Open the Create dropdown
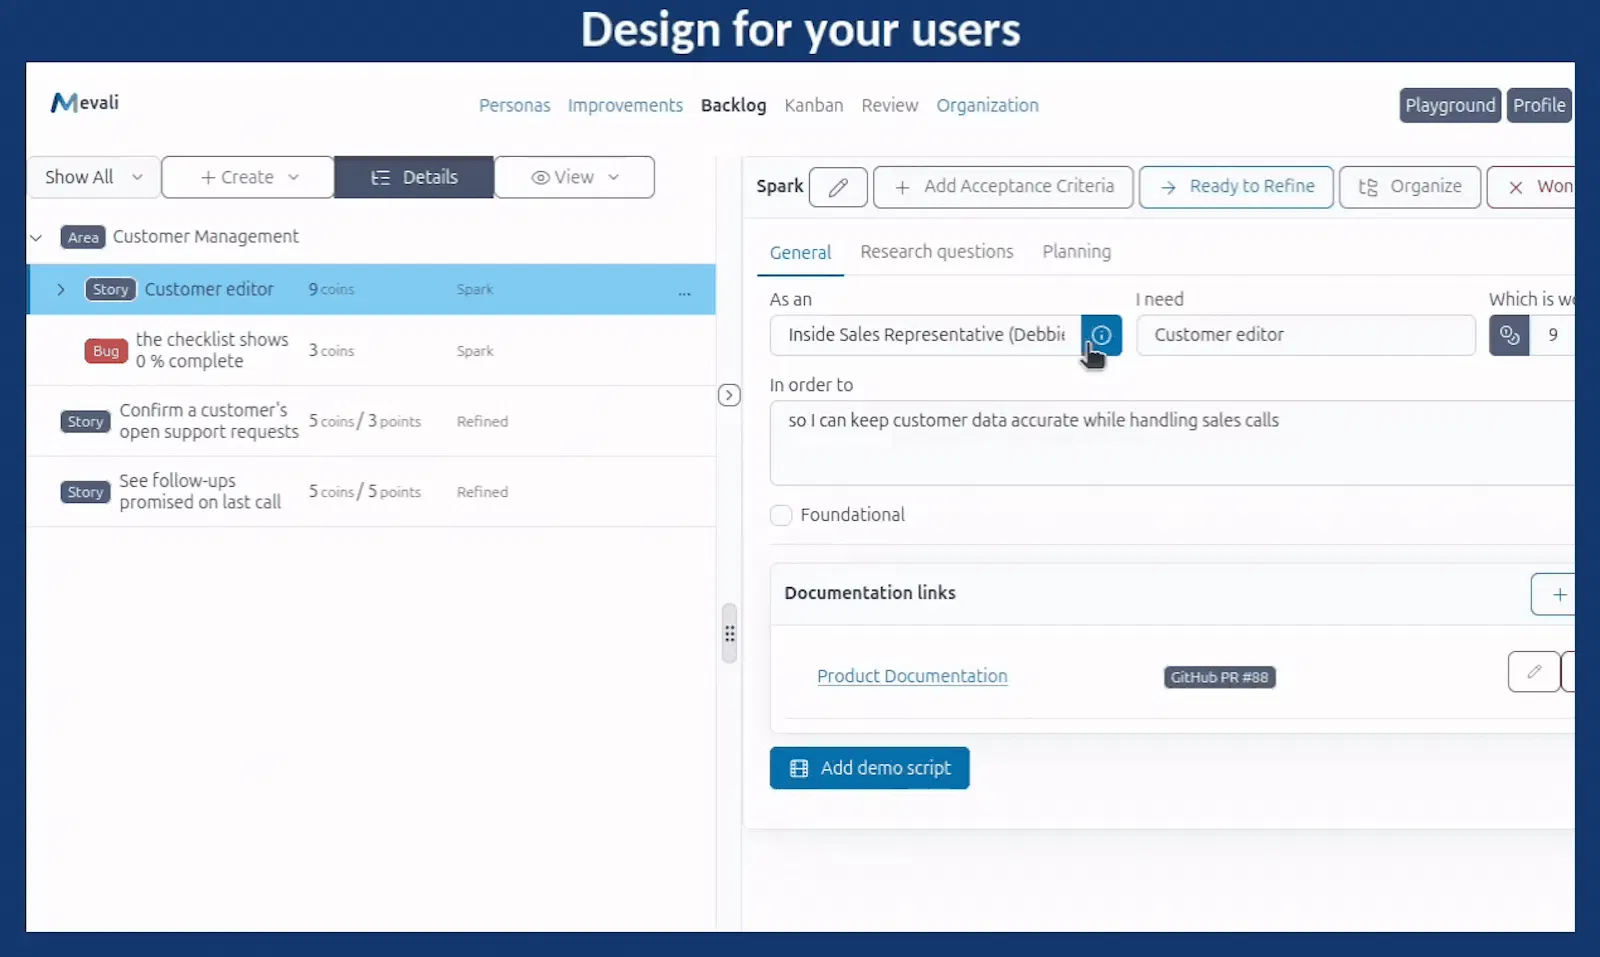The width and height of the screenshot is (1600, 957). [248, 177]
